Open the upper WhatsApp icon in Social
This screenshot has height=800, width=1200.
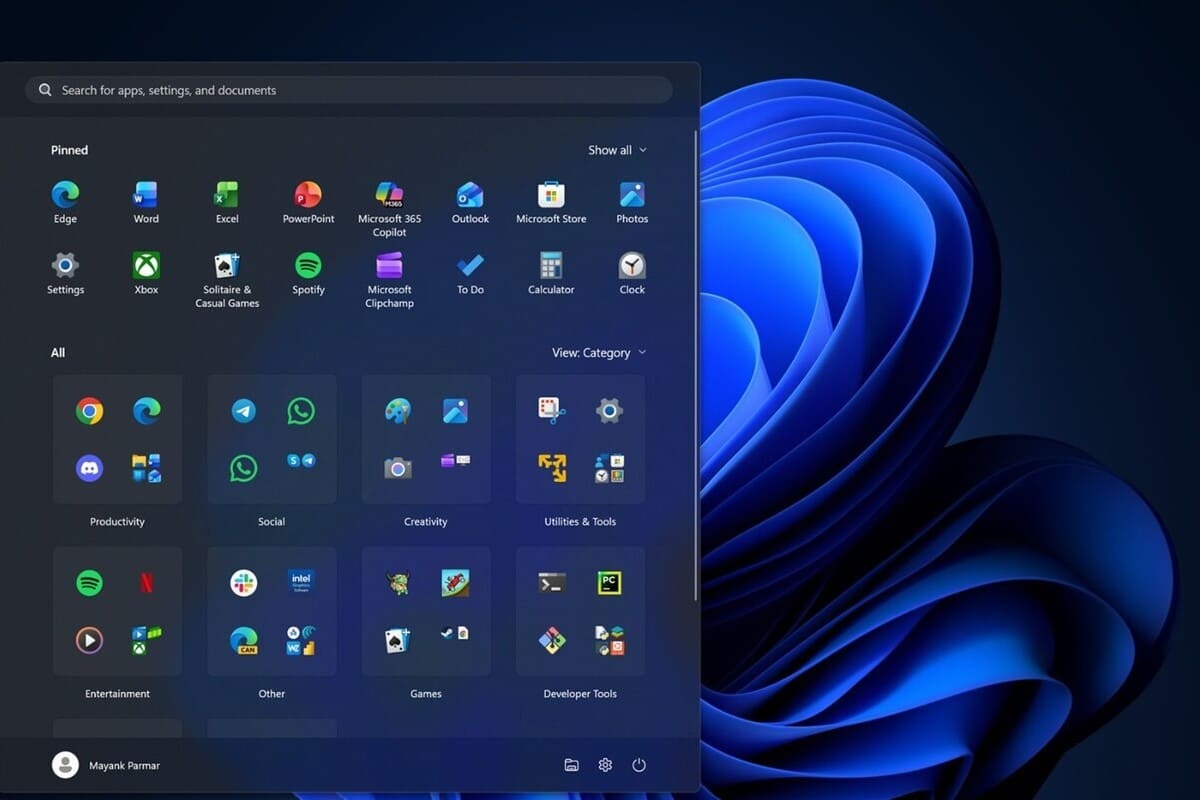click(x=301, y=411)
